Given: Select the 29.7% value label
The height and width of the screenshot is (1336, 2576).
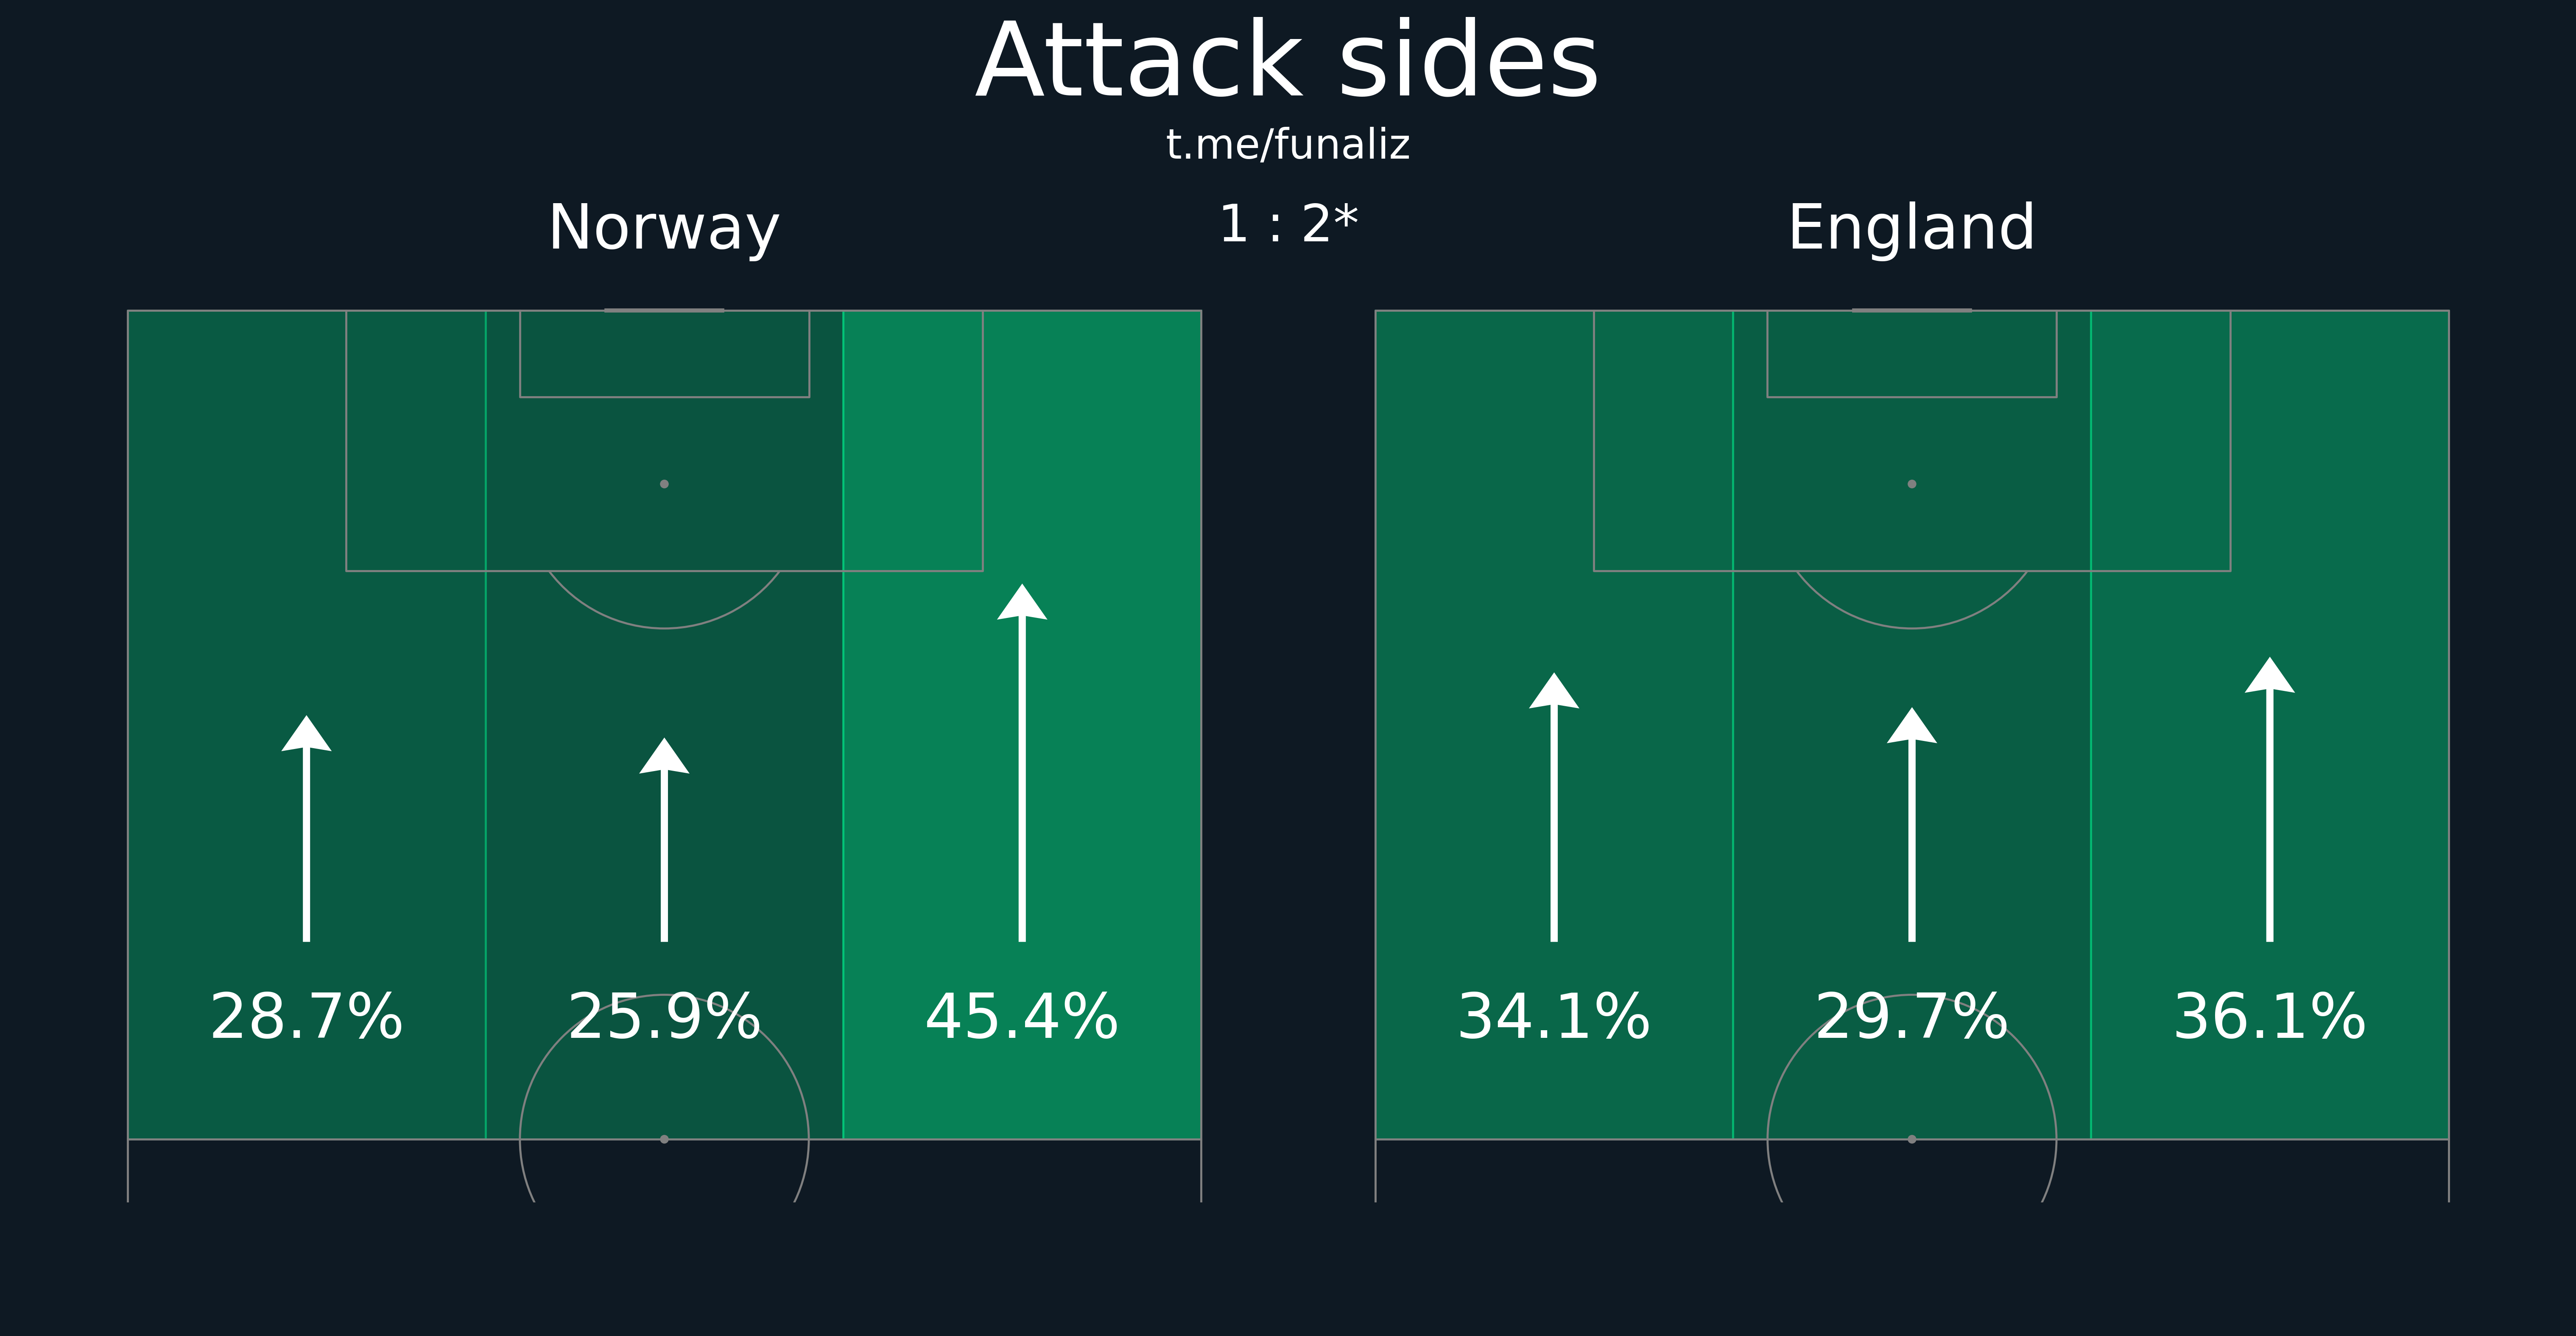Looking at the screenshot, I should click(x=1912, y=1017).
